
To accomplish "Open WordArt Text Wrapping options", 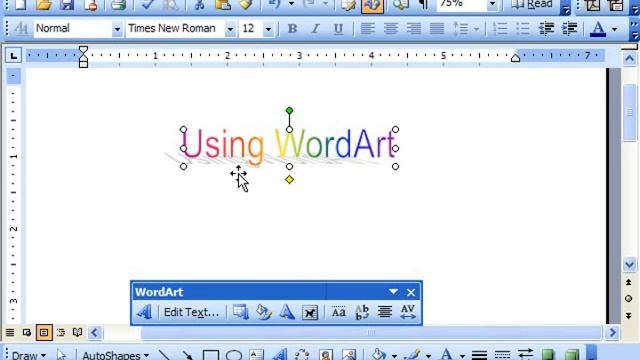I will pyautogui.click(x=310, y=312).
